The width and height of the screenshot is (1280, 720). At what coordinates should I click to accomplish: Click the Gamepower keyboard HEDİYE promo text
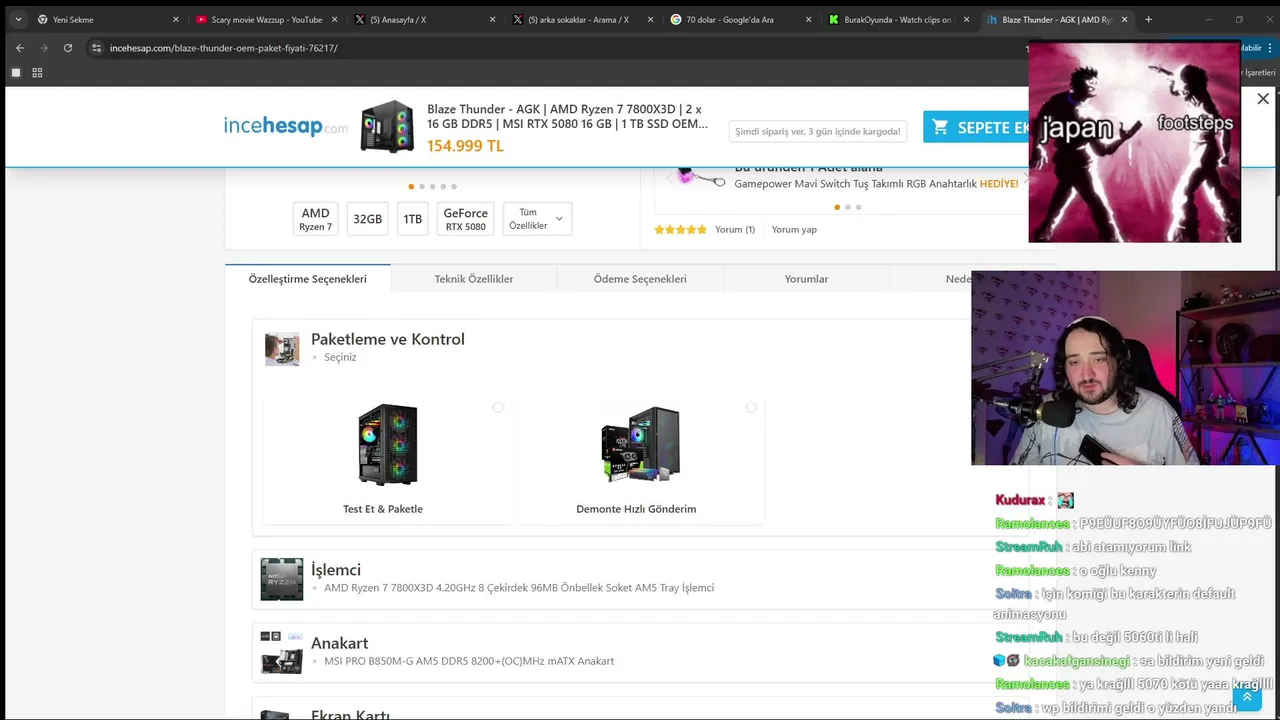coord(876,184)
